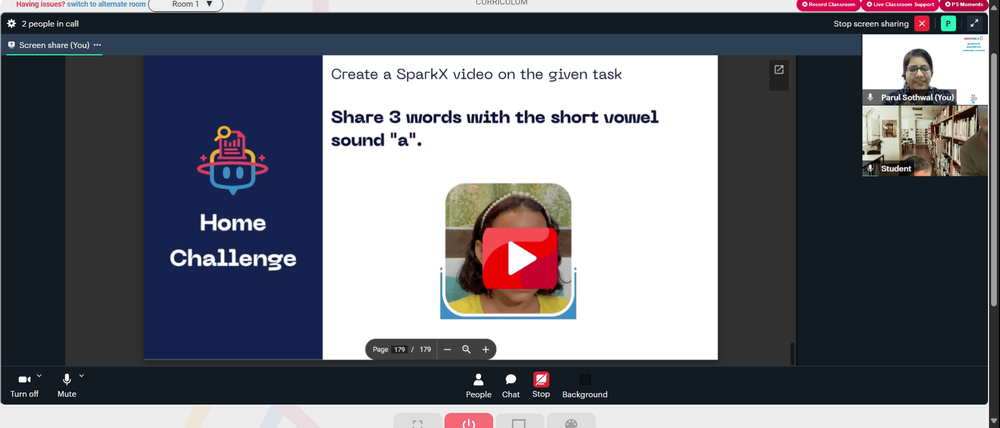The image size is (1000, 428).
Task: Open microphone options chevron
Action: click(x=82, y=376)
